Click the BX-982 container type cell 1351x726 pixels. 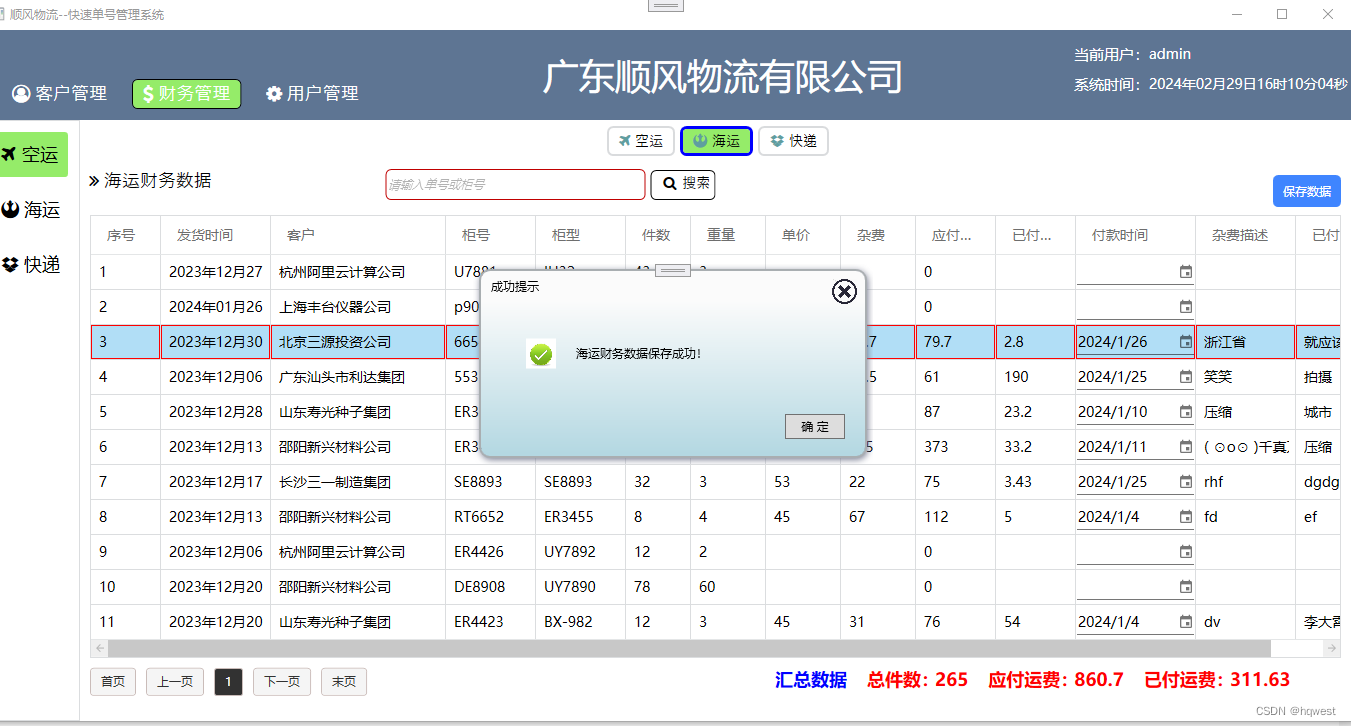[581, 622]
